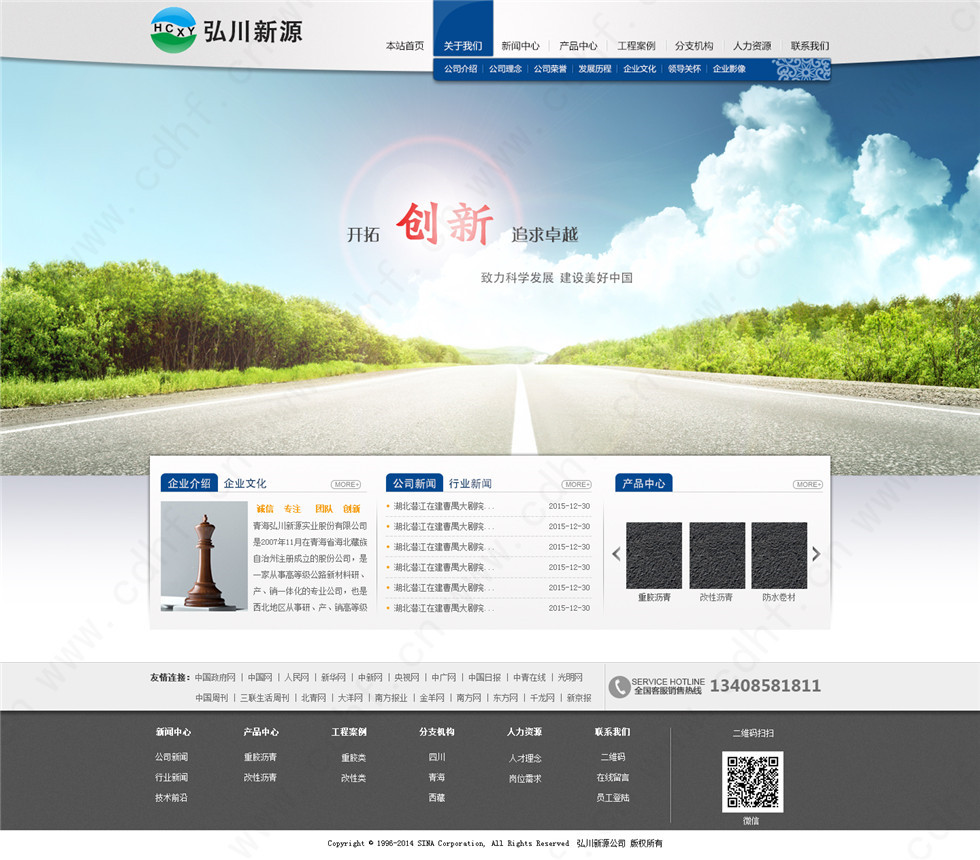Click the chess piece company image
The height and width of the screenshot is (860, 980).
204,556
